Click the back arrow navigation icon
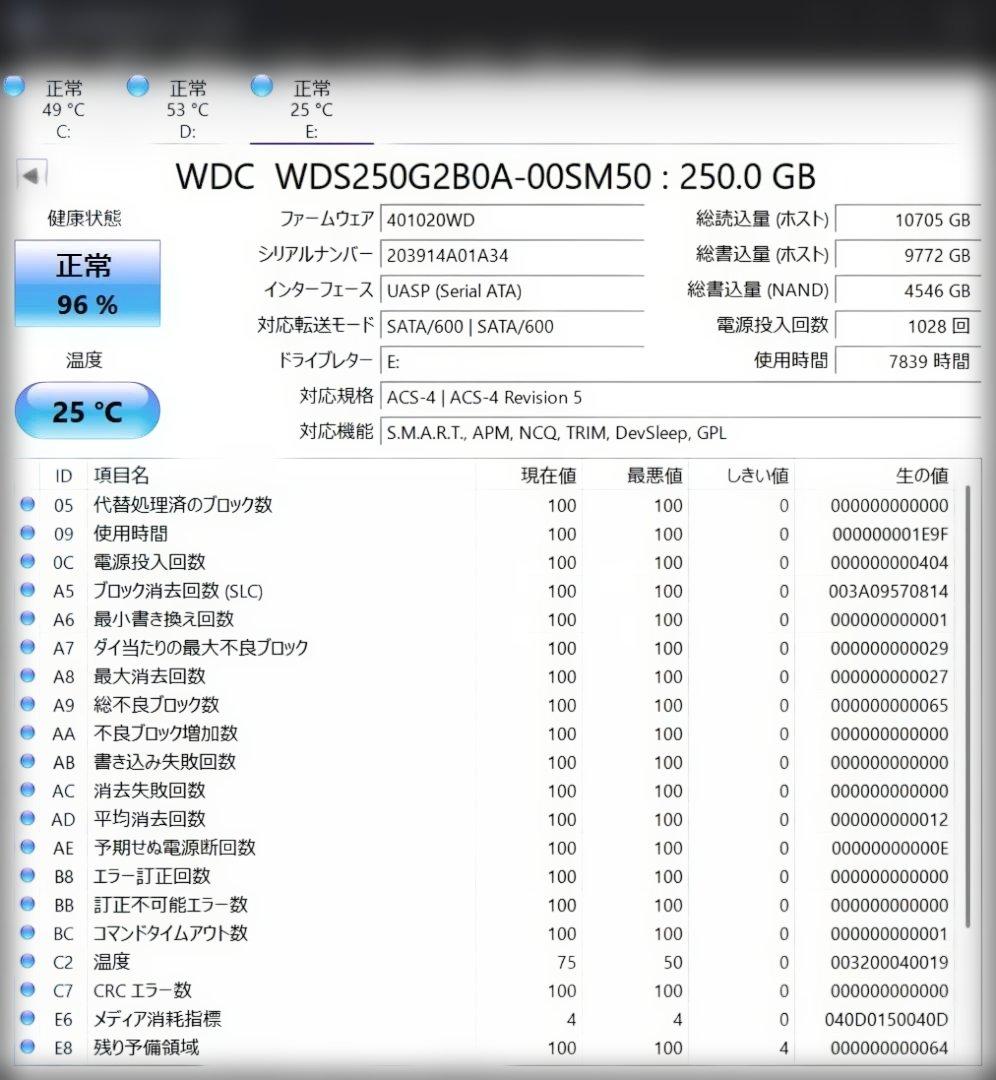996x1080 pixels. pyautogui.click(x=33, y=173)
